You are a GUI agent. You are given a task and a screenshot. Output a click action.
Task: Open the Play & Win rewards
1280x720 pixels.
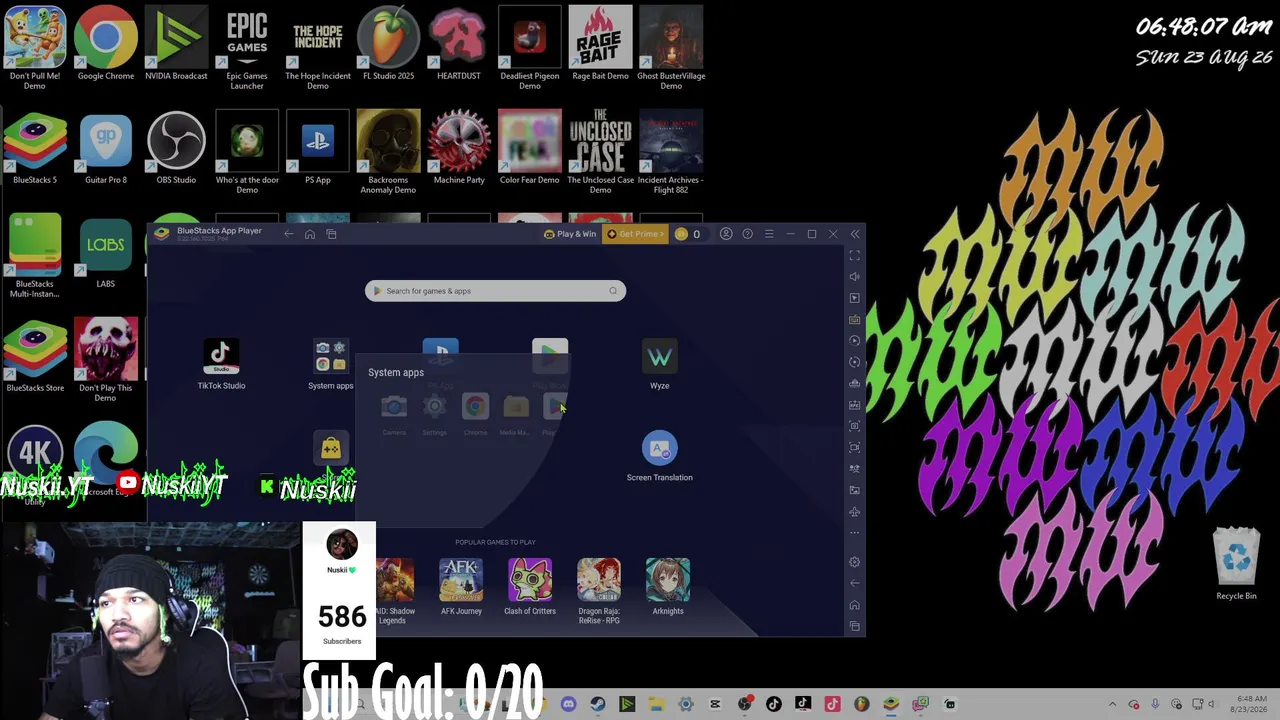coord(570,234)
